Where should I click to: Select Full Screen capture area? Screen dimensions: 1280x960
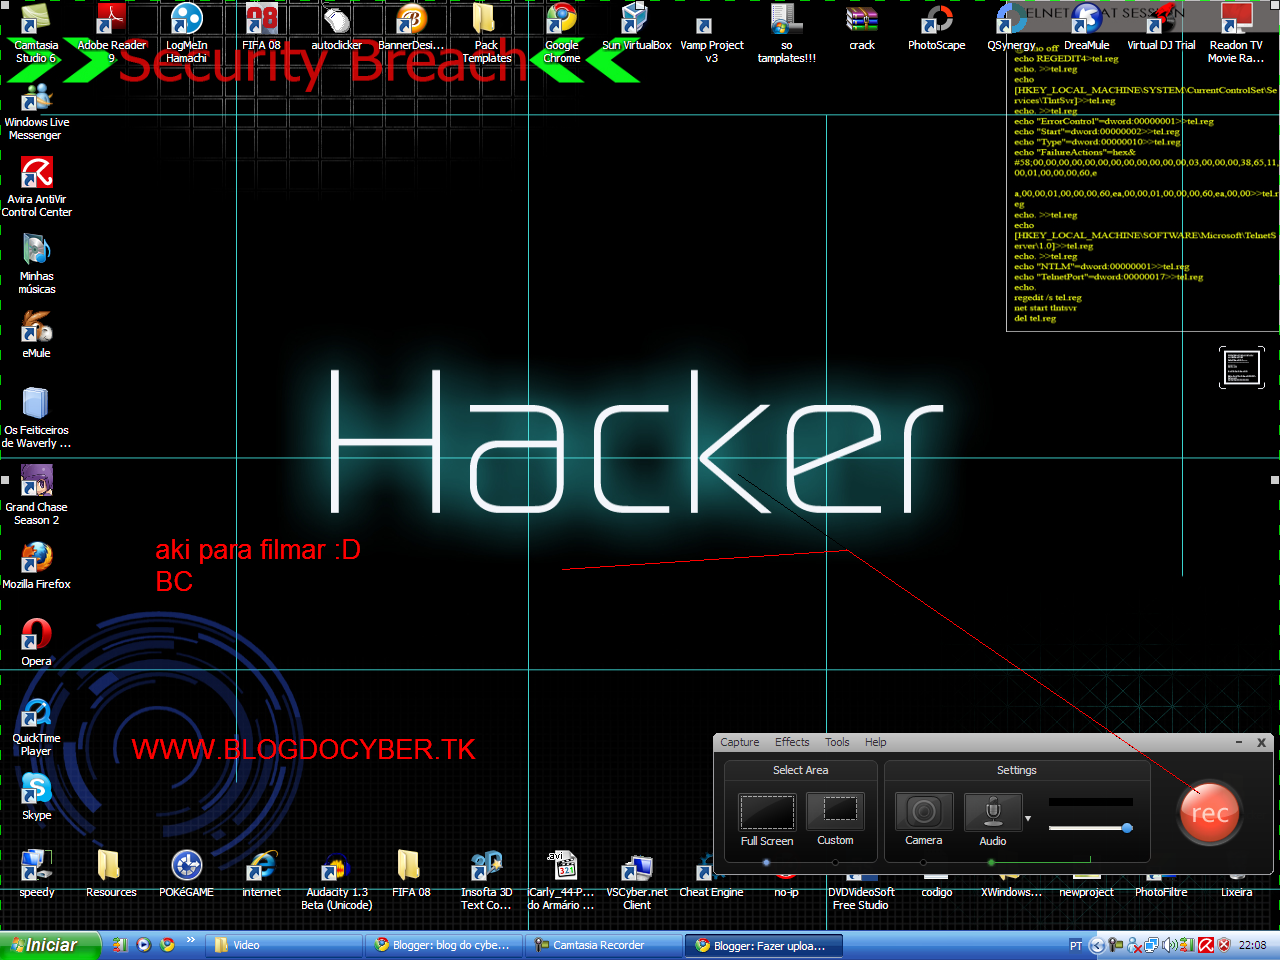[767, 813]
